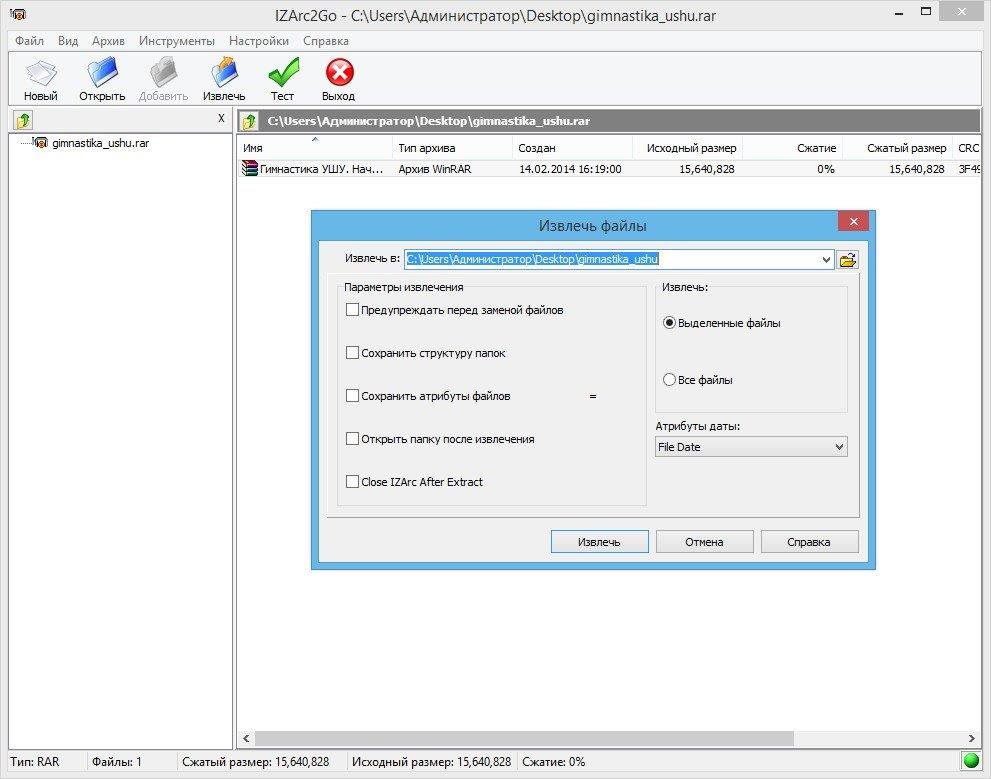Click the up-folder icon beside archive path bar

(x=251, y=121)
